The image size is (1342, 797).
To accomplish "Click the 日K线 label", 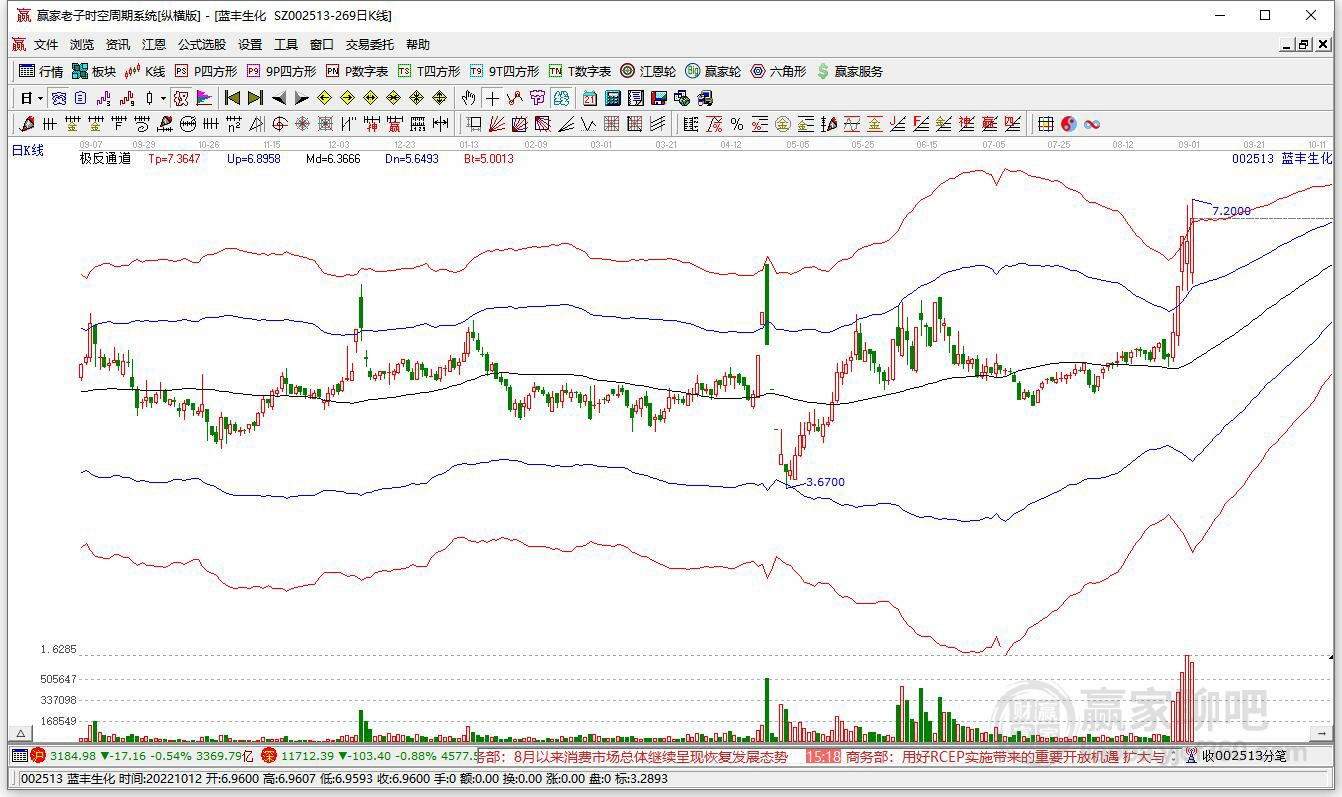I will 28,151.
